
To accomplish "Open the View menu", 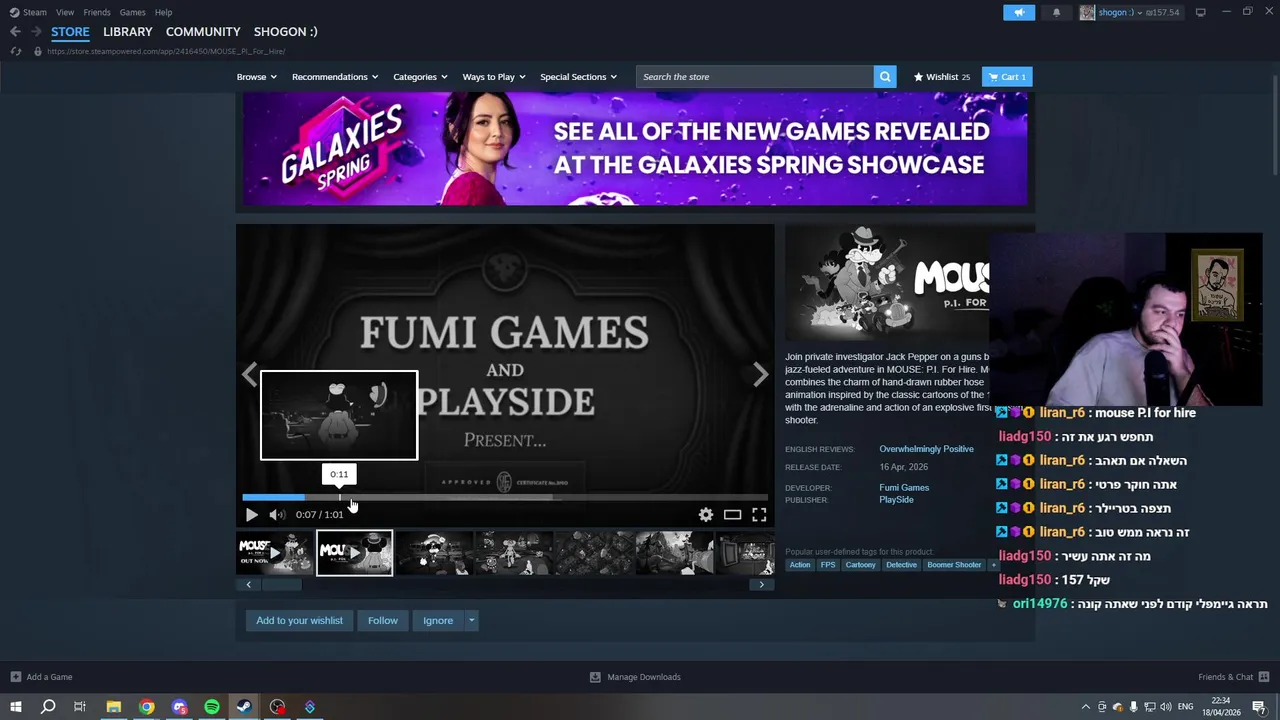I will pos(65,12).
